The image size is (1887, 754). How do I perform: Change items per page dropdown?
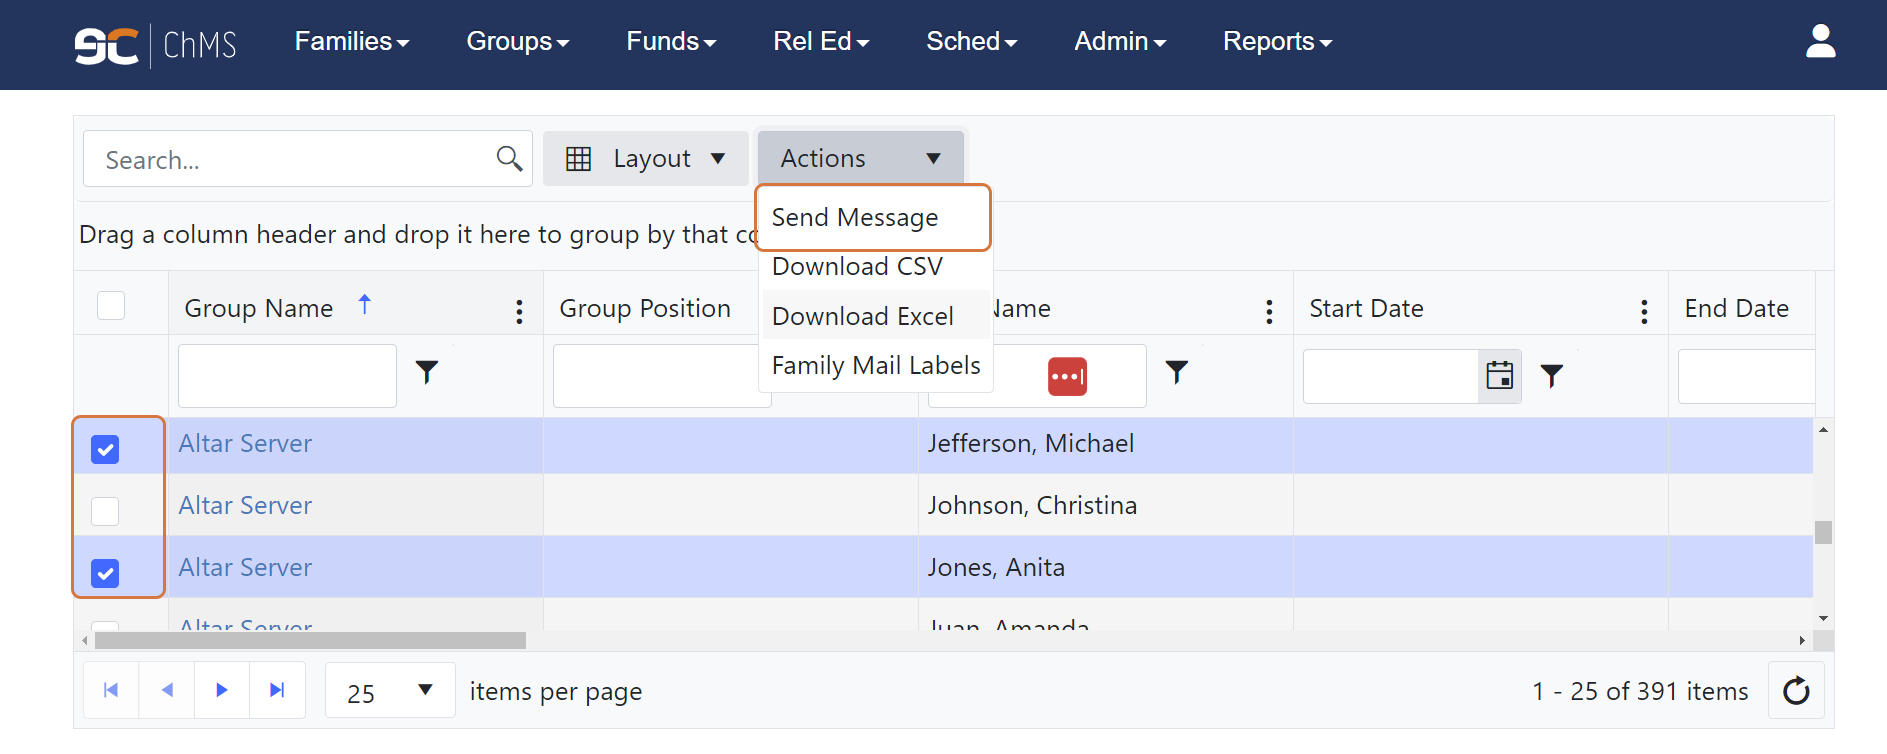(x=390, y=690)
